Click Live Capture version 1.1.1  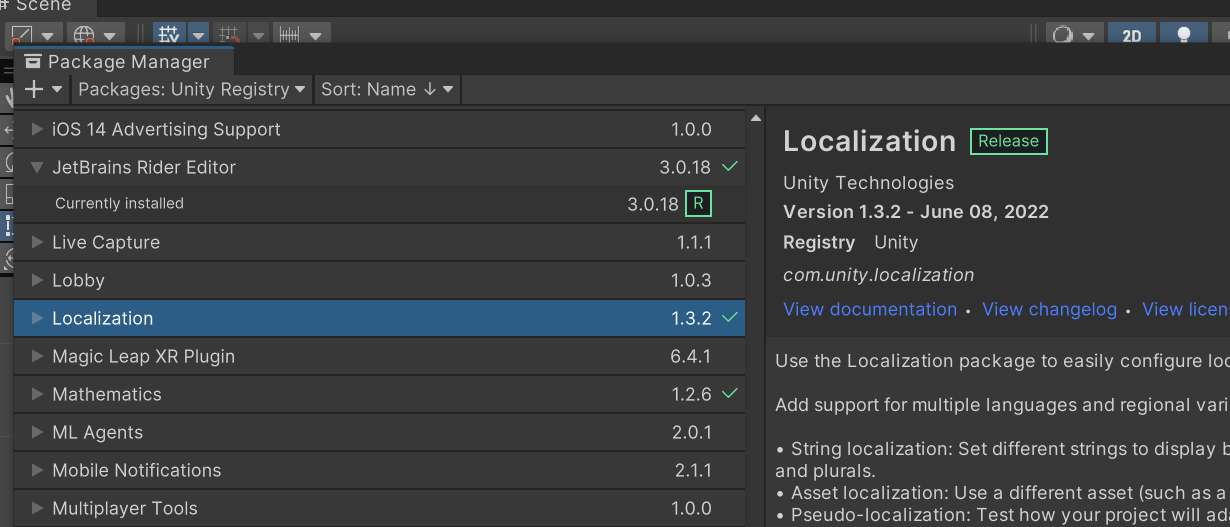coord(693,242)
